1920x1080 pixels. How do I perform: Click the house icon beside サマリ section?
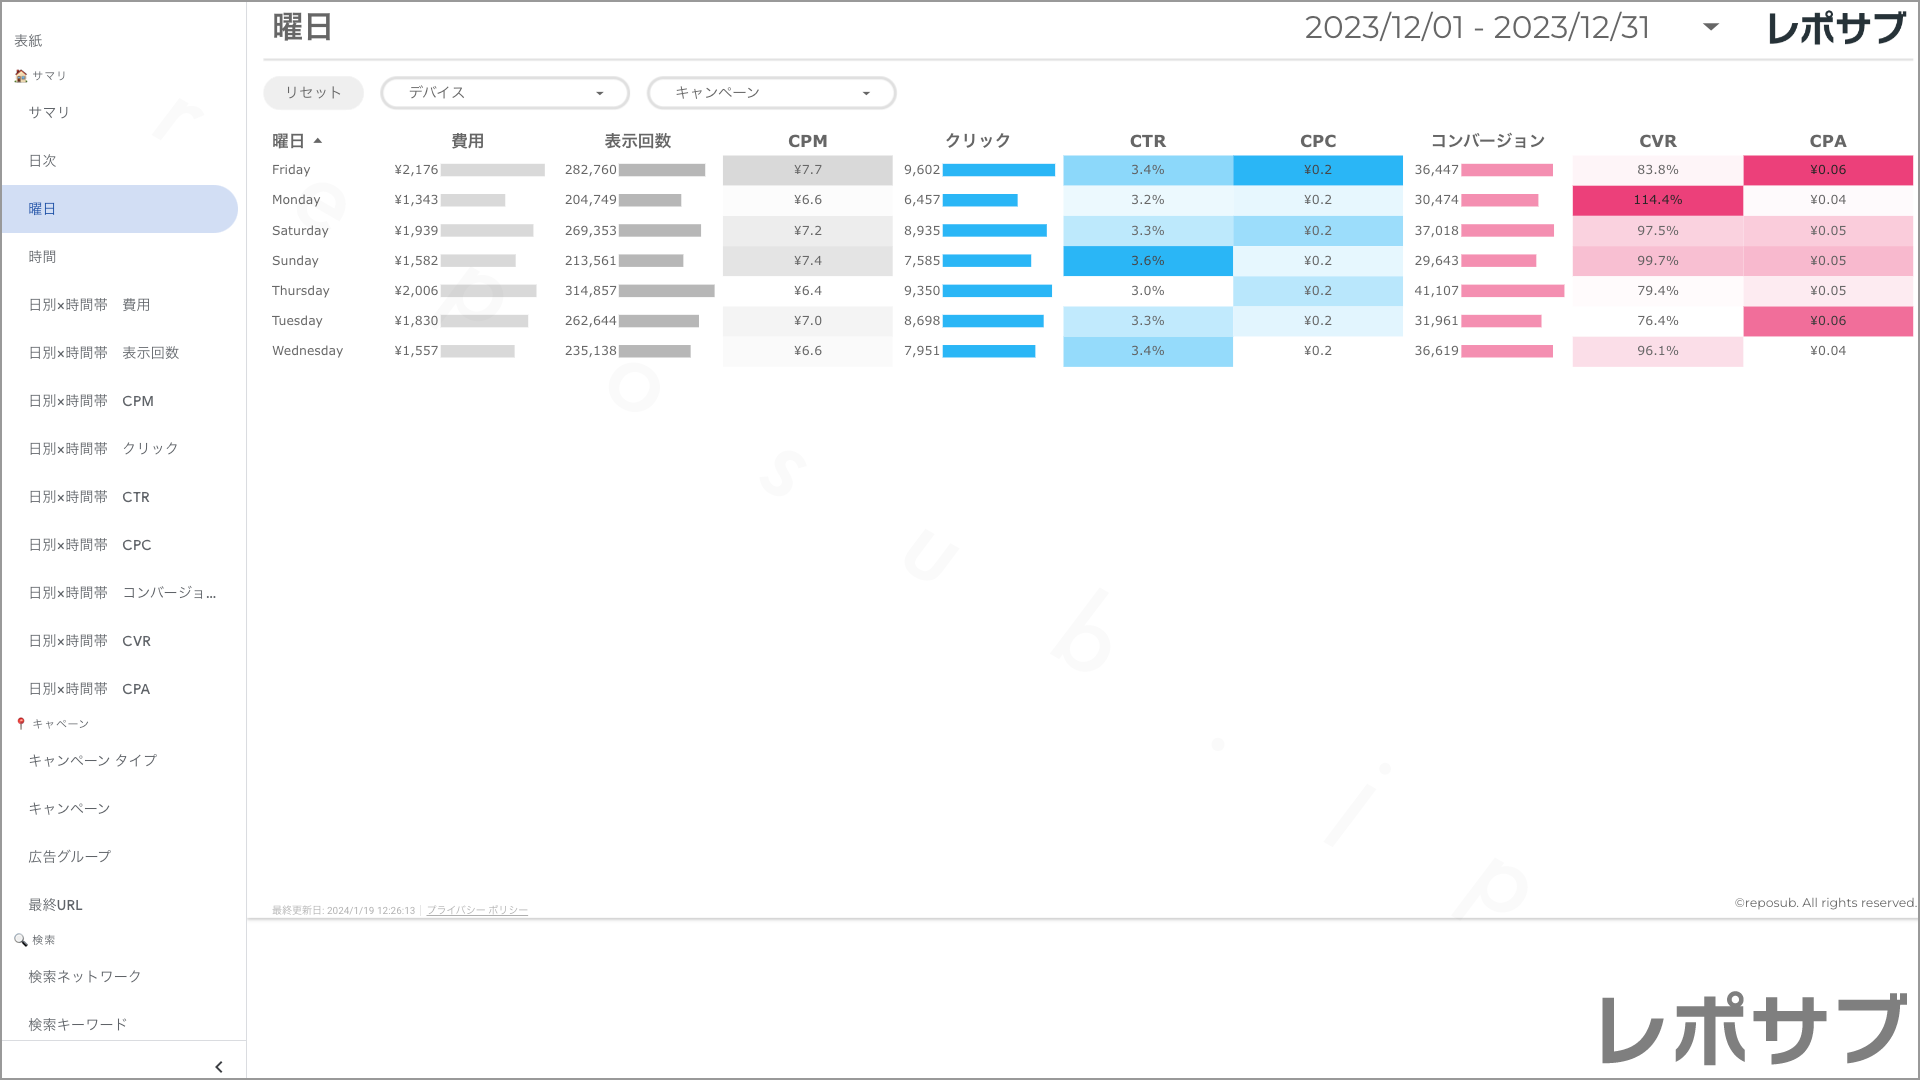20,76
